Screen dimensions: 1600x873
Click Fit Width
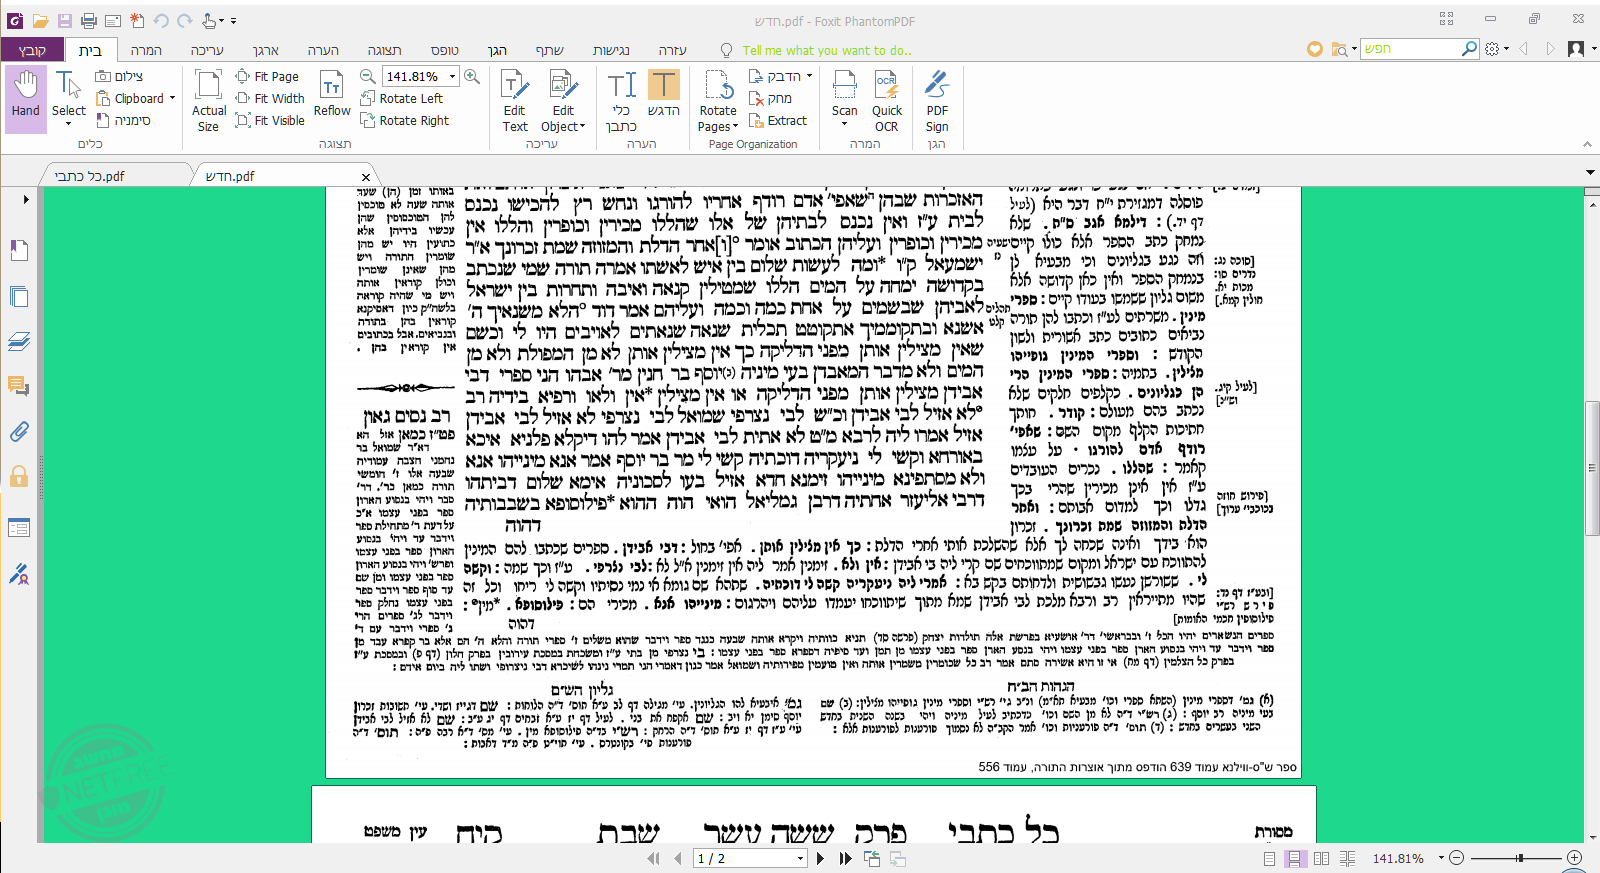[270, 98]
